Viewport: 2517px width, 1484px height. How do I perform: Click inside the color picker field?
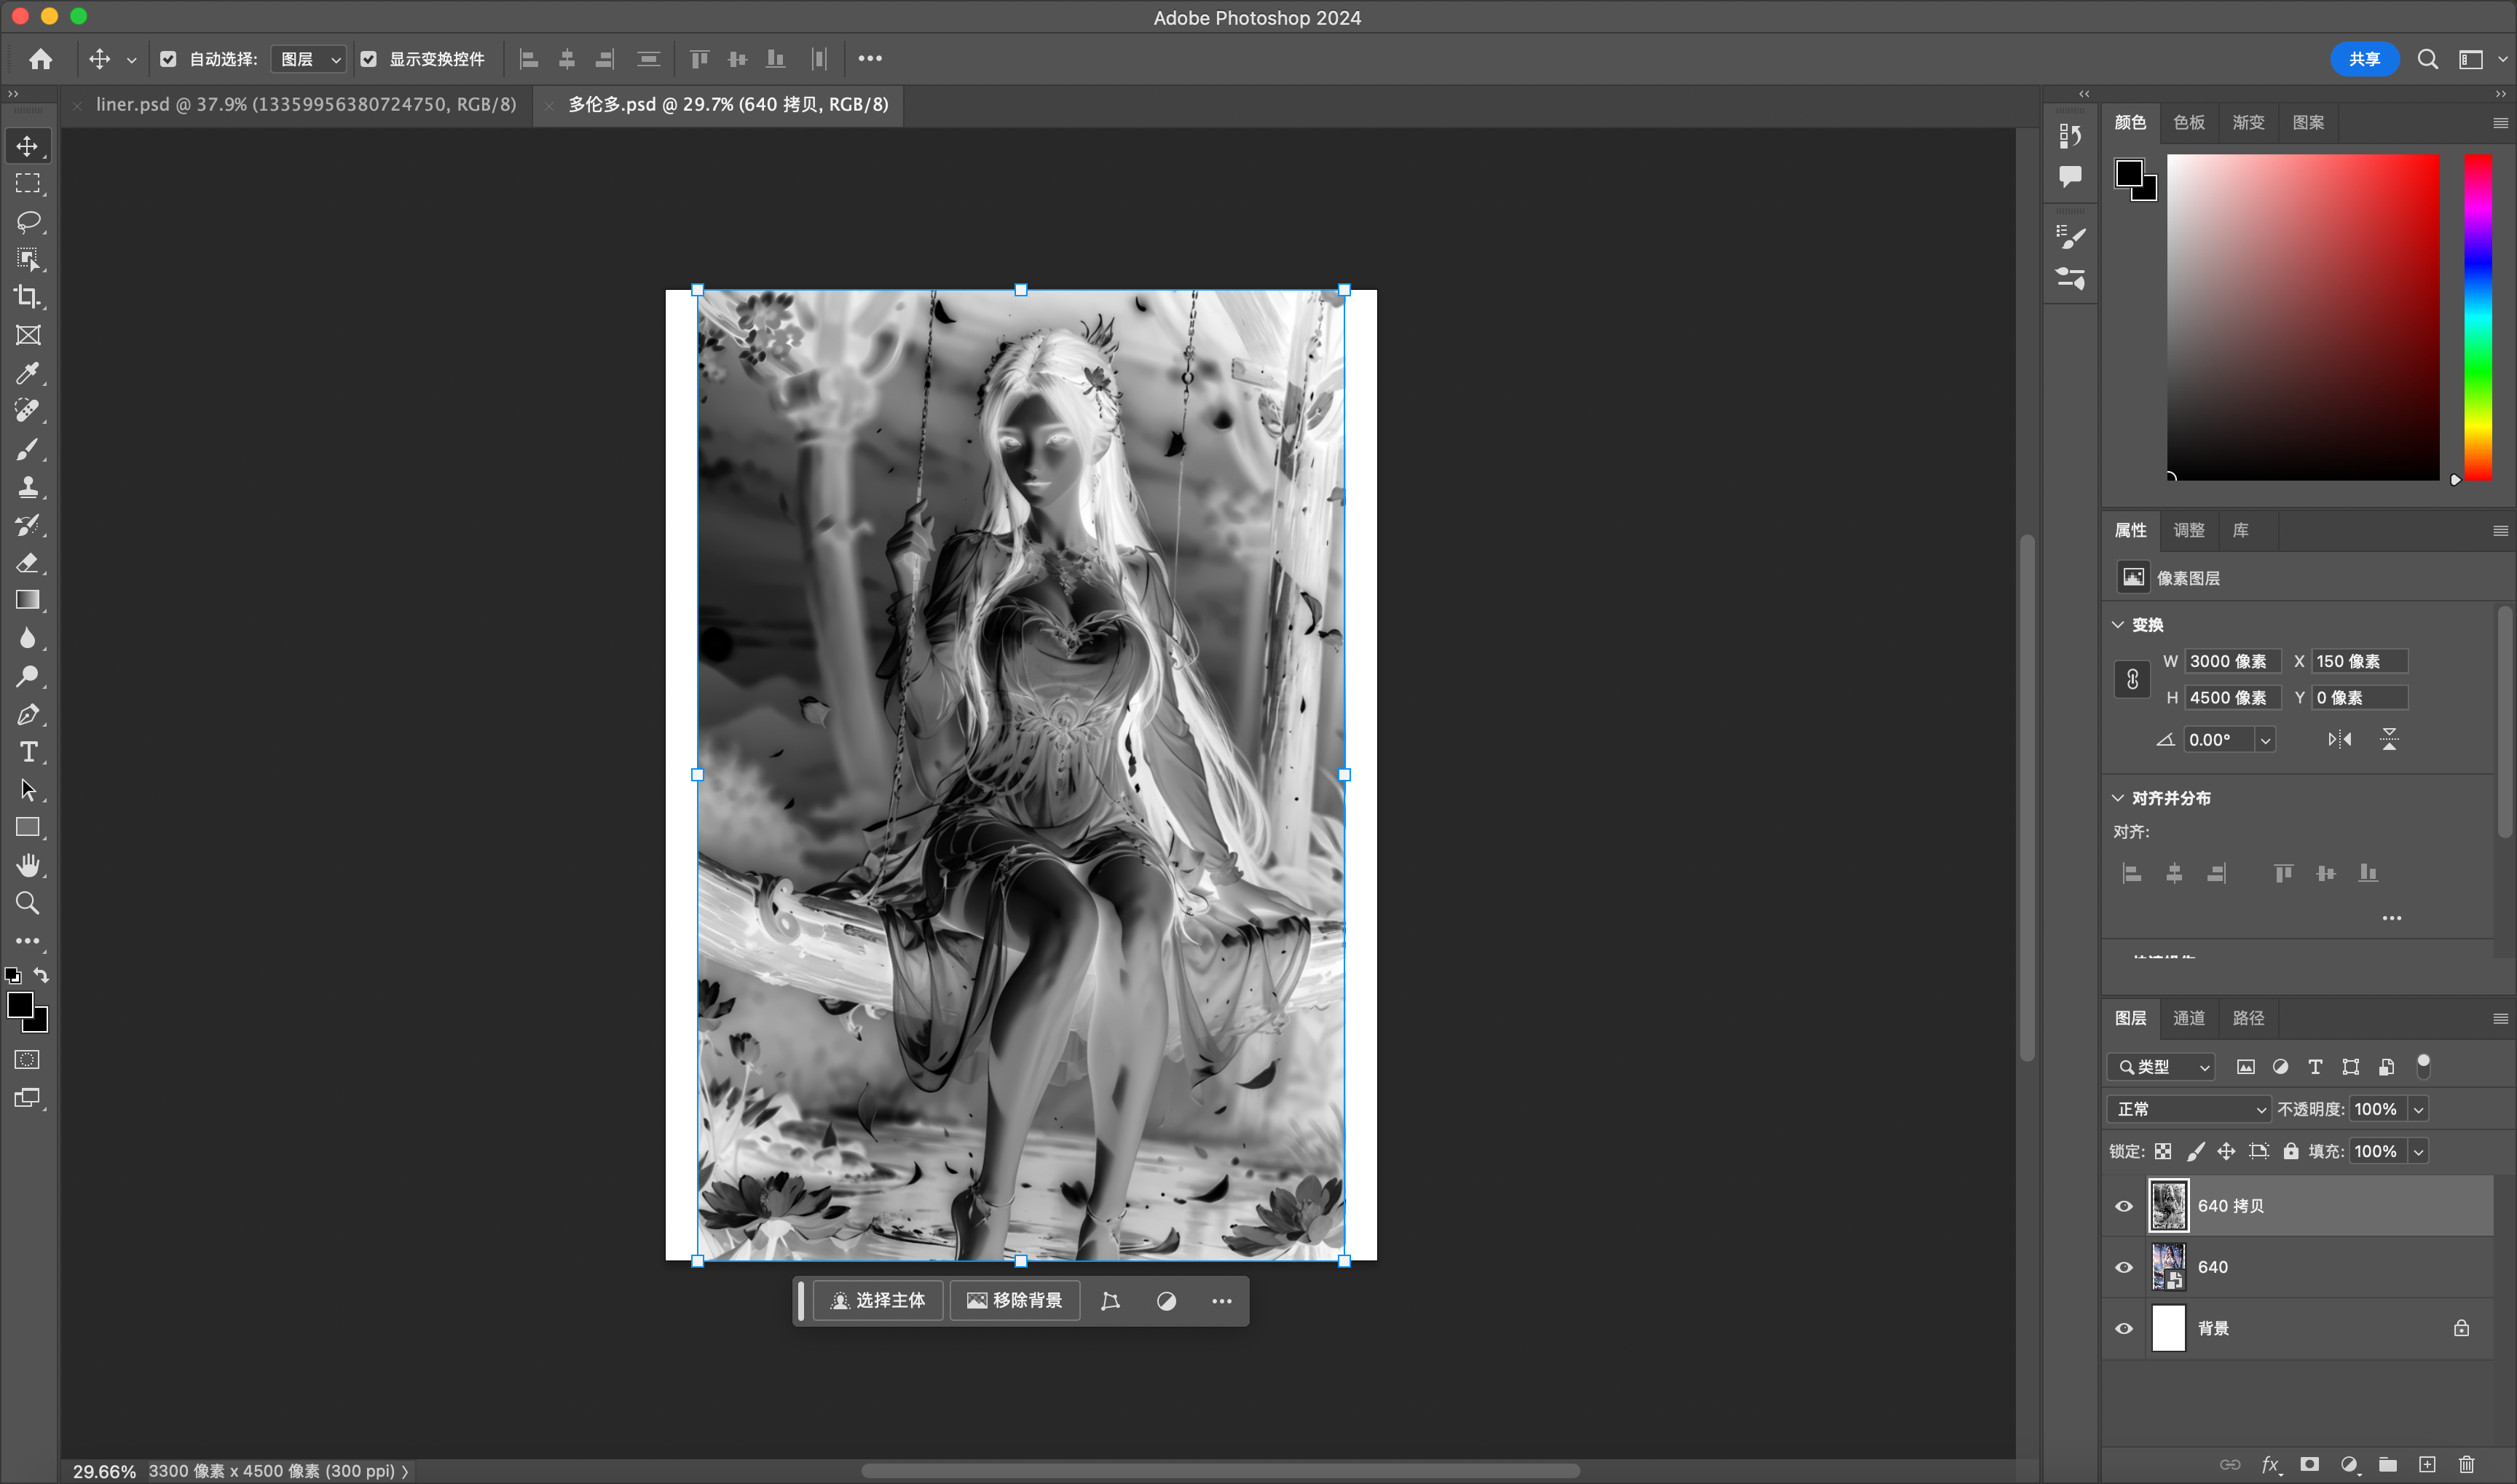(x=2303, y=317)
